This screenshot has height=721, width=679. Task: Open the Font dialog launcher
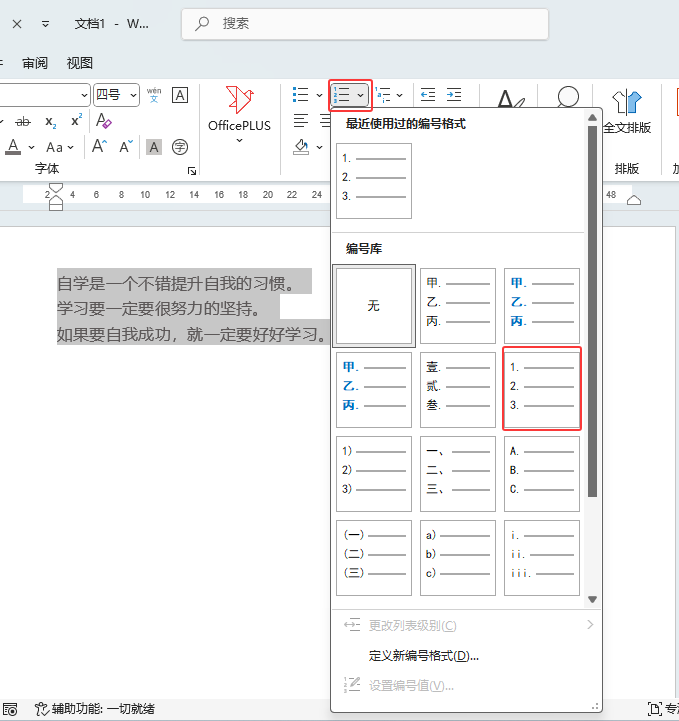192,171
